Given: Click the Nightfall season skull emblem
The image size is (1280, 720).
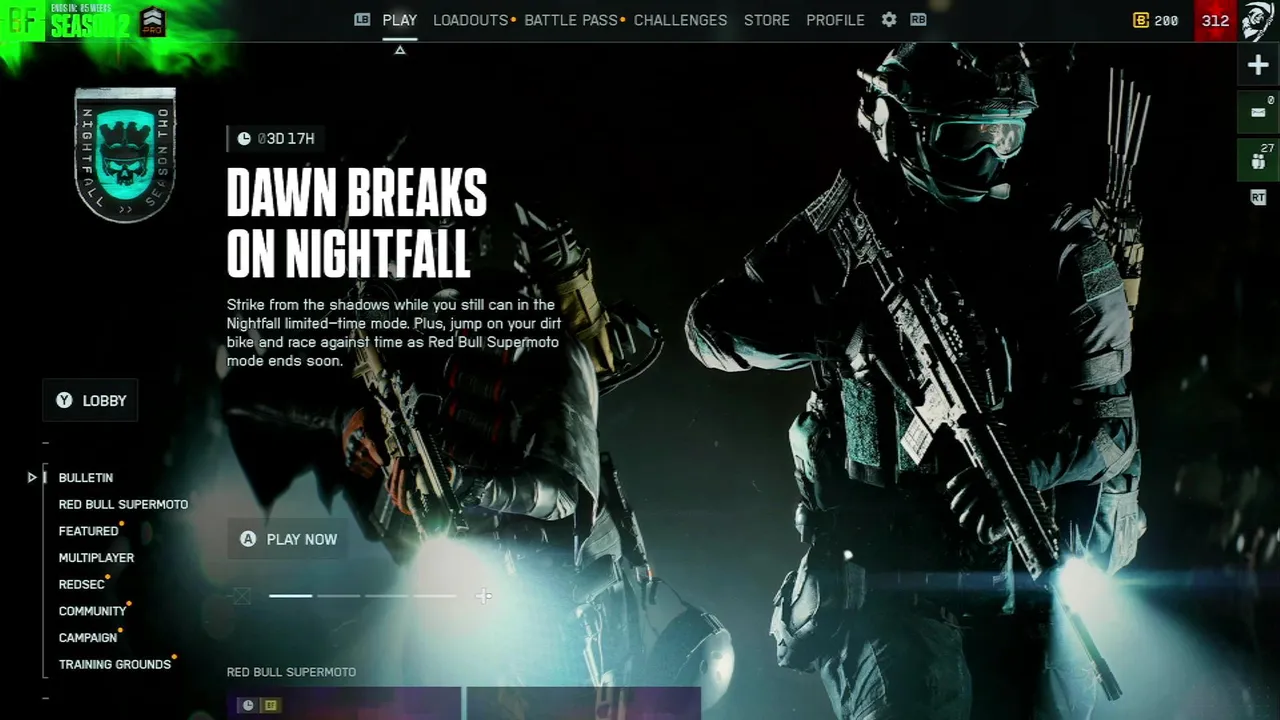Looking at the screenshot, I should 125,154.
